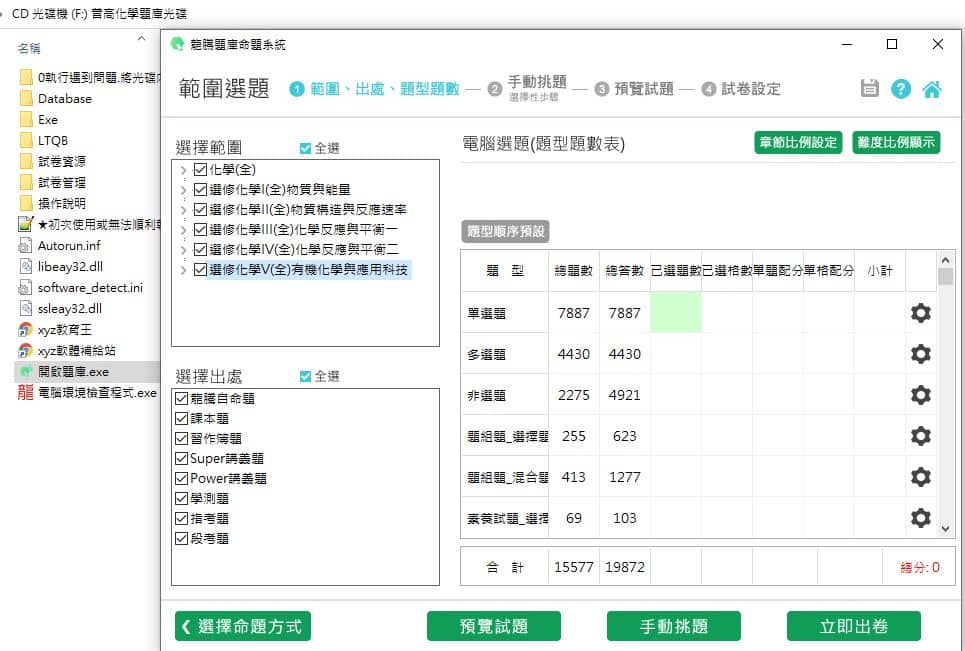Click bottom 預覽試題 green button

(x=494, y=626)
